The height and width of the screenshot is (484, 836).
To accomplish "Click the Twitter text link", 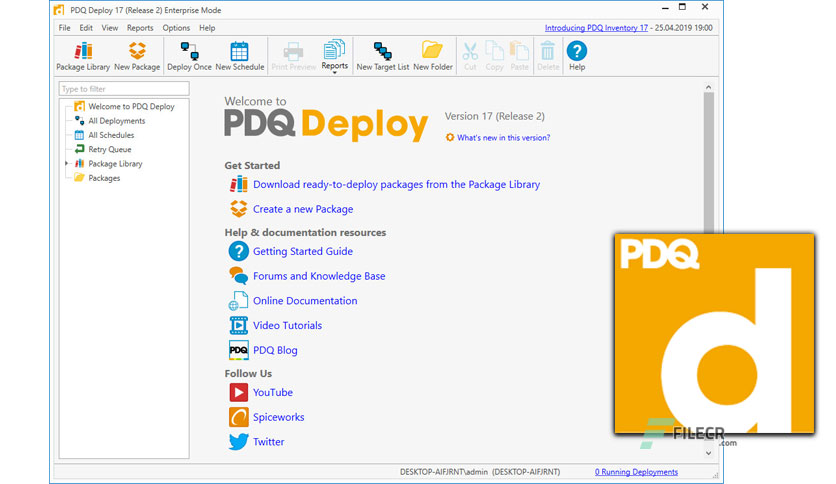I will (268, 441).
